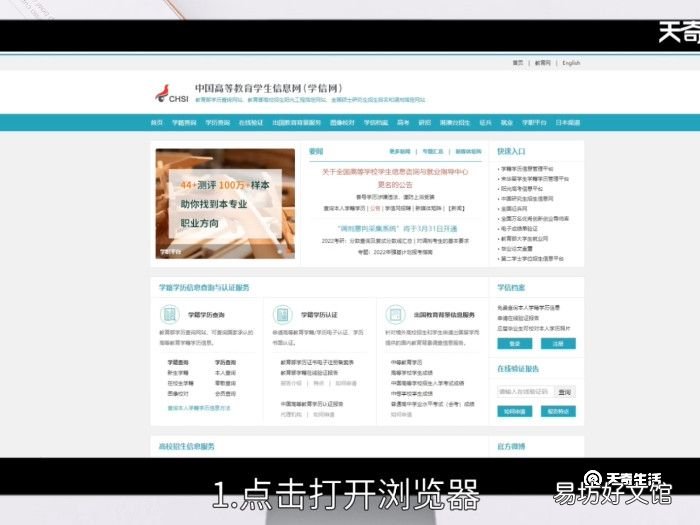Screen dimensions: 700x525
Task: Open 学位论文查重 quick link
Action: pyautogui.click(x=517, y=249)
